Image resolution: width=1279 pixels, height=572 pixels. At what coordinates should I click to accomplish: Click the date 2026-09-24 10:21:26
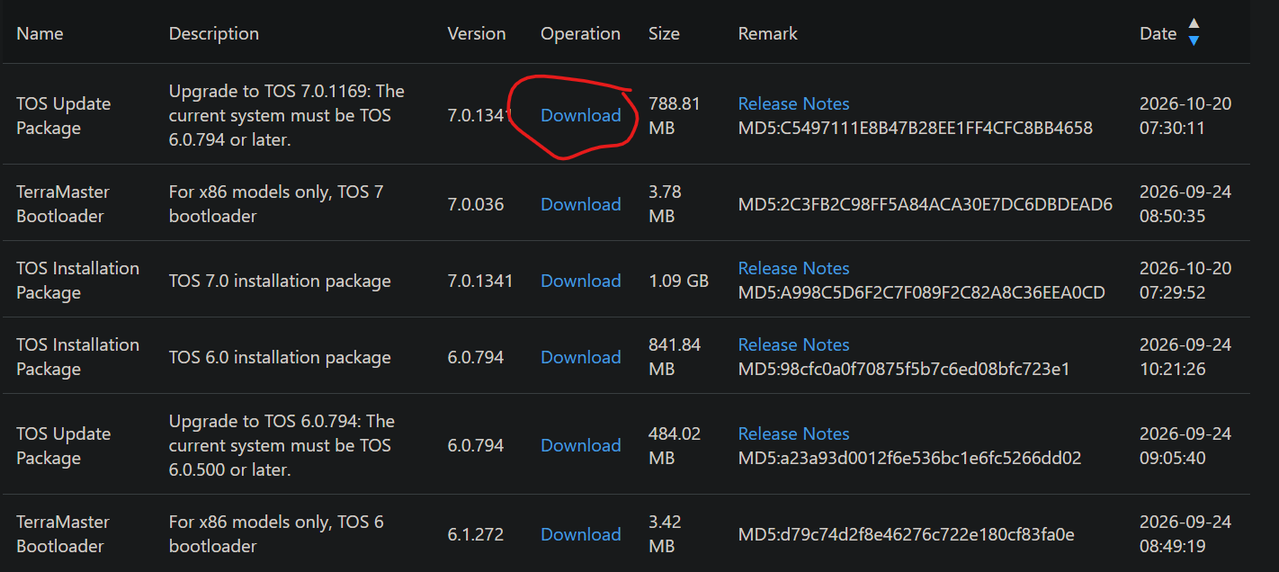[1186, 357]
